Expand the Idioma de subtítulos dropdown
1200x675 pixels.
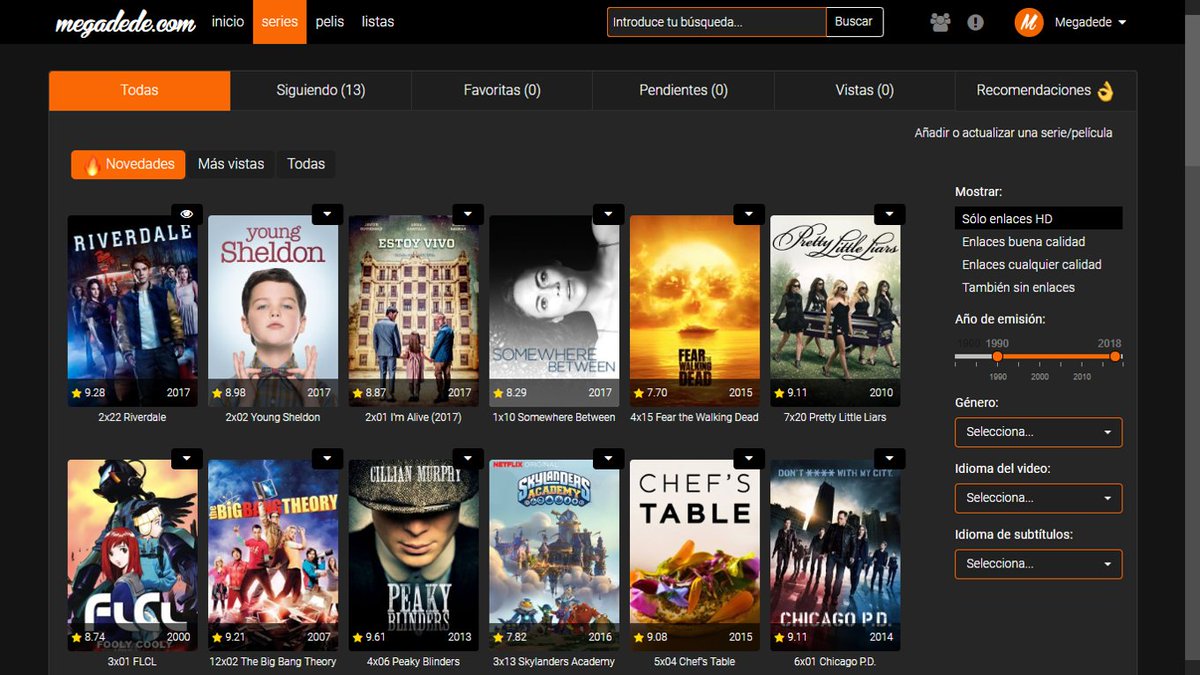1038,564
